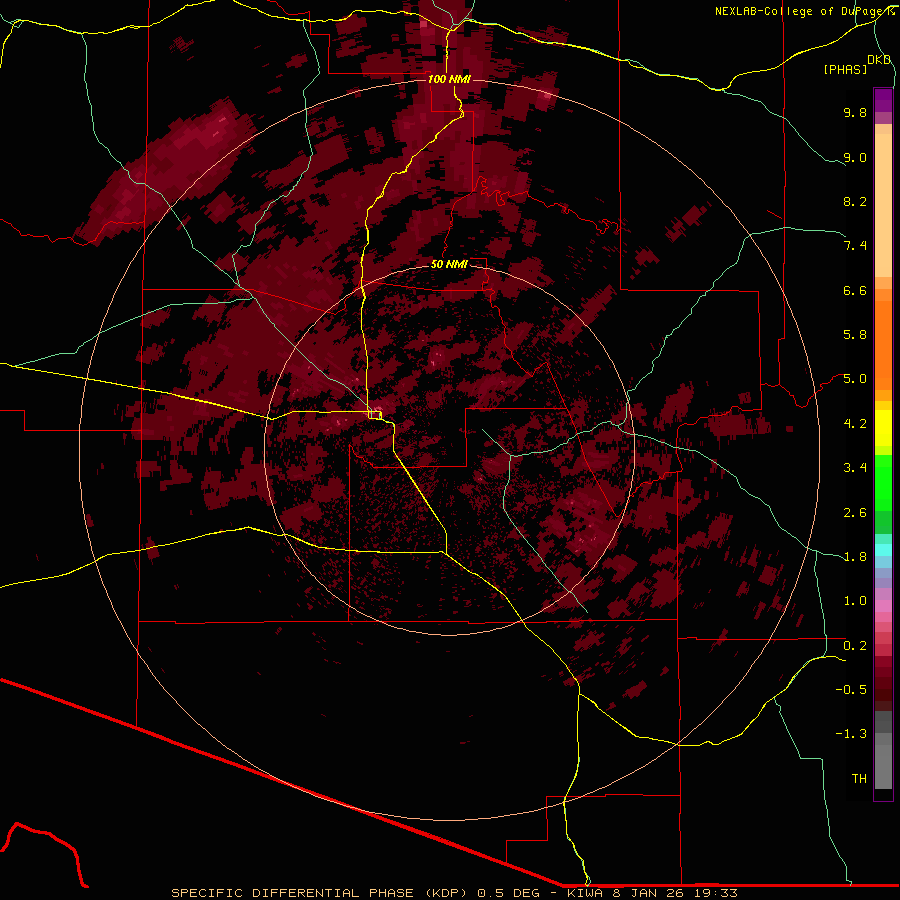Click the 0.2 value on the color scale
900x900 pixels.
pyautogui.click(x=855, y=645)
